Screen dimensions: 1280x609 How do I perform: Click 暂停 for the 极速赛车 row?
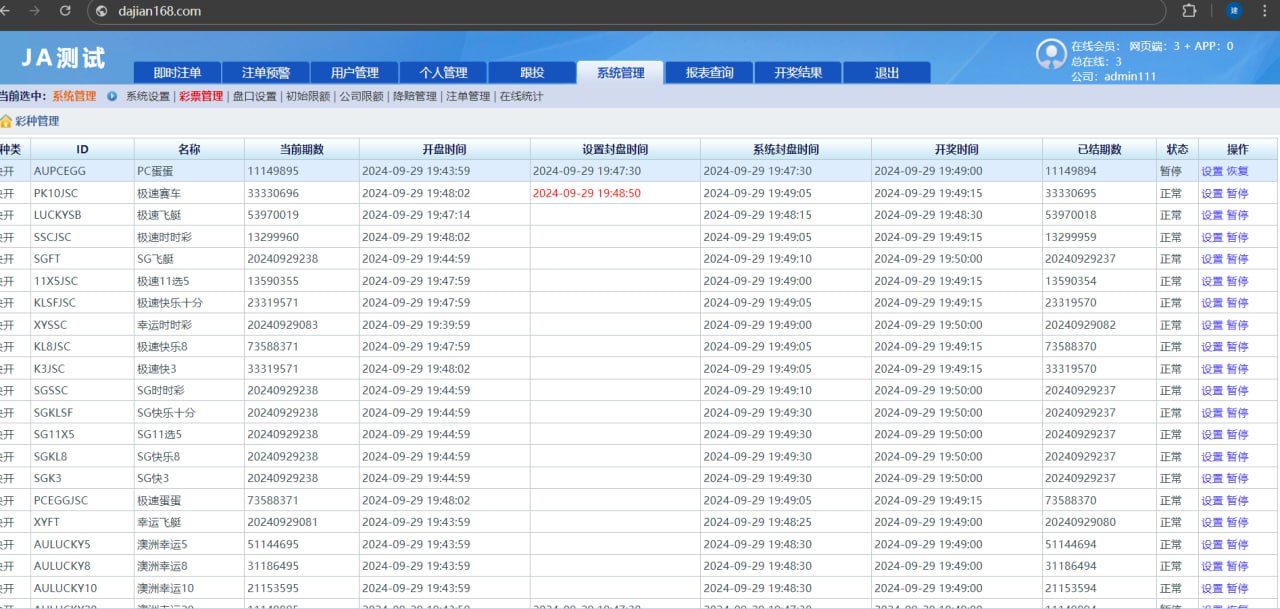coord(1237,193)
